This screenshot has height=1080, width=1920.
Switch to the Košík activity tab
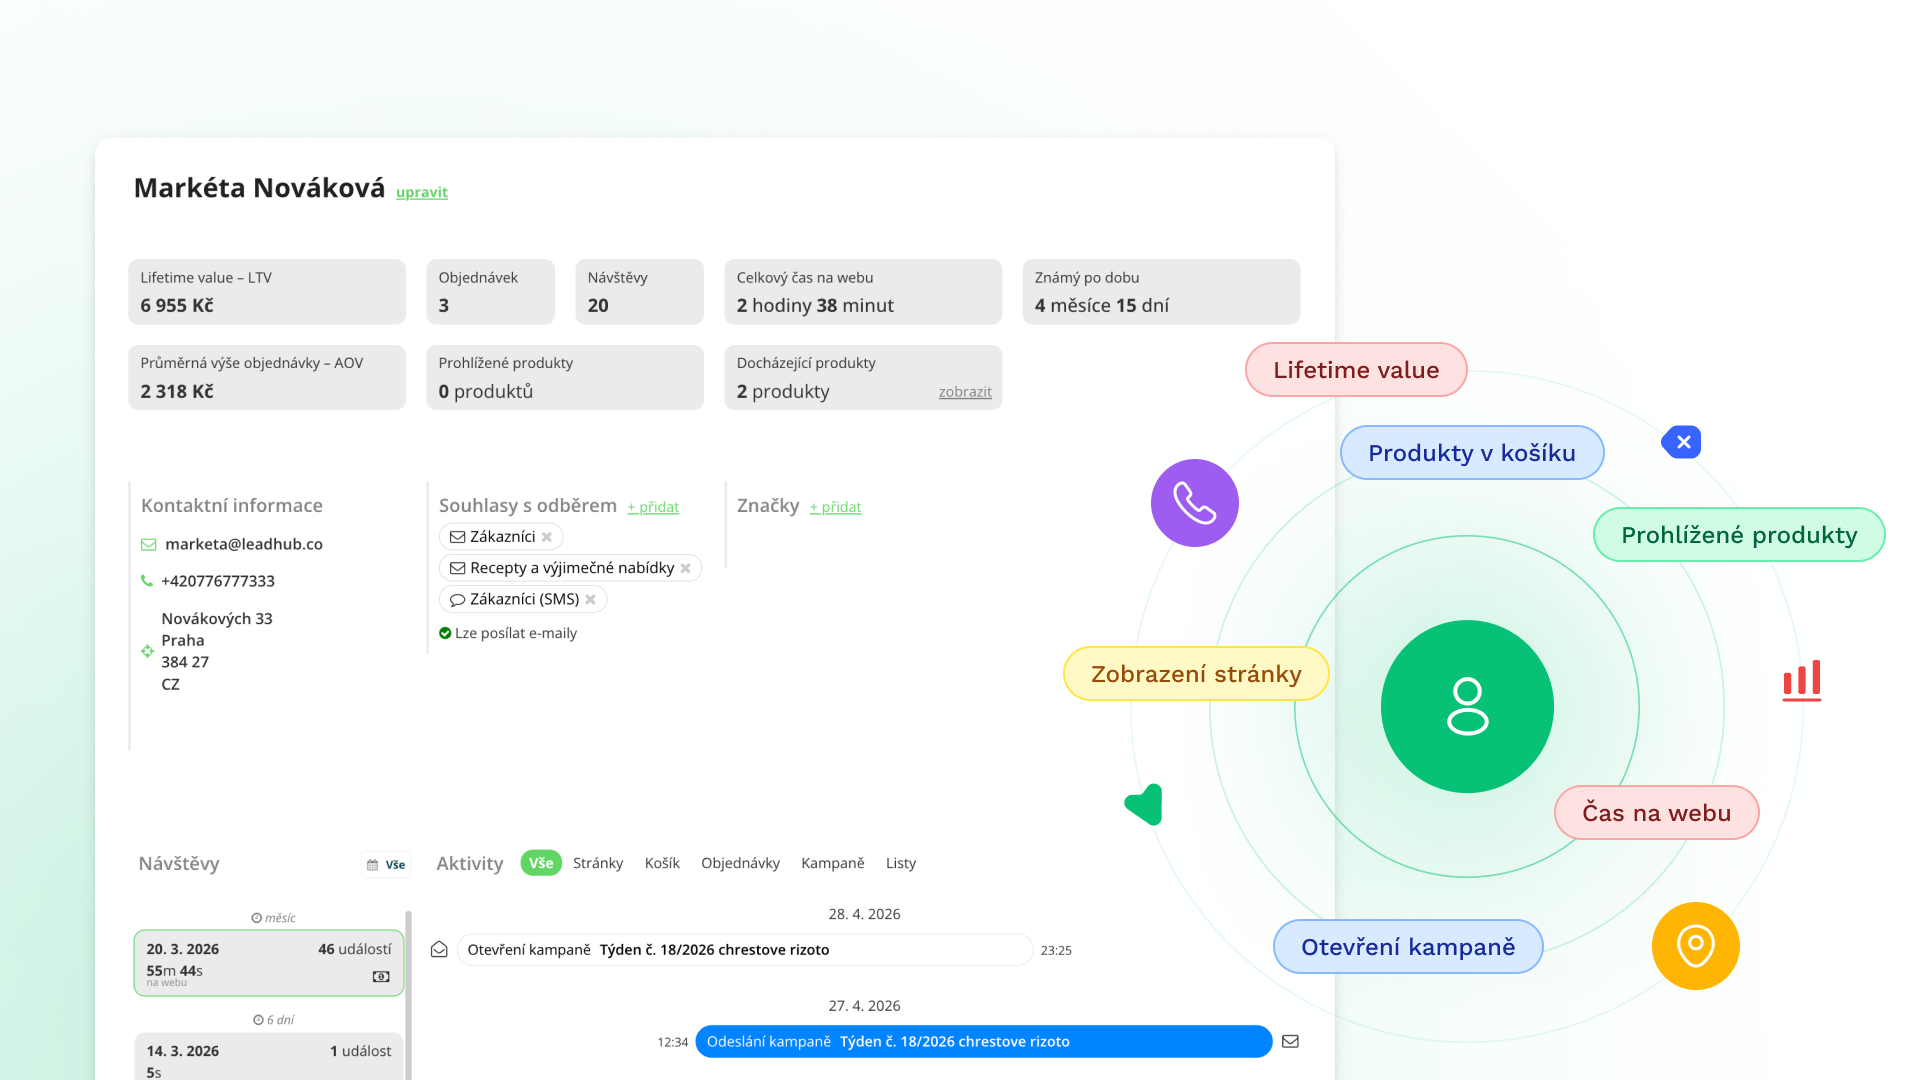pos(662,863)
